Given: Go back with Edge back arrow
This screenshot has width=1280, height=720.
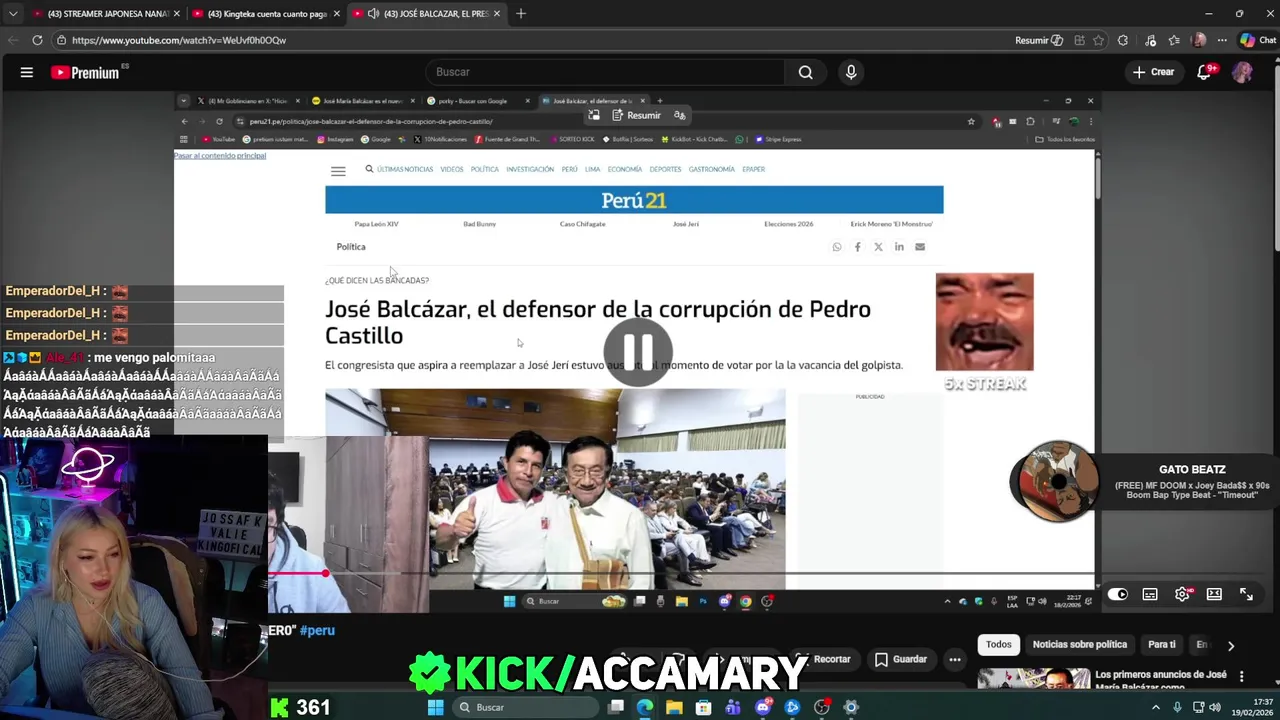Looking at the screenshot, I should tap(12, 40).
